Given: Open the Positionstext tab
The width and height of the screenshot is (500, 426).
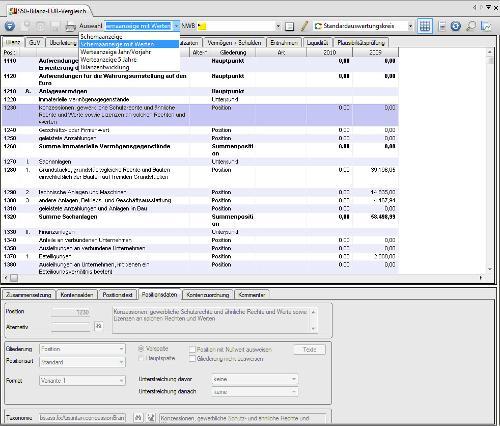Looking at the screenshot, I should click(x=118, y=295).
